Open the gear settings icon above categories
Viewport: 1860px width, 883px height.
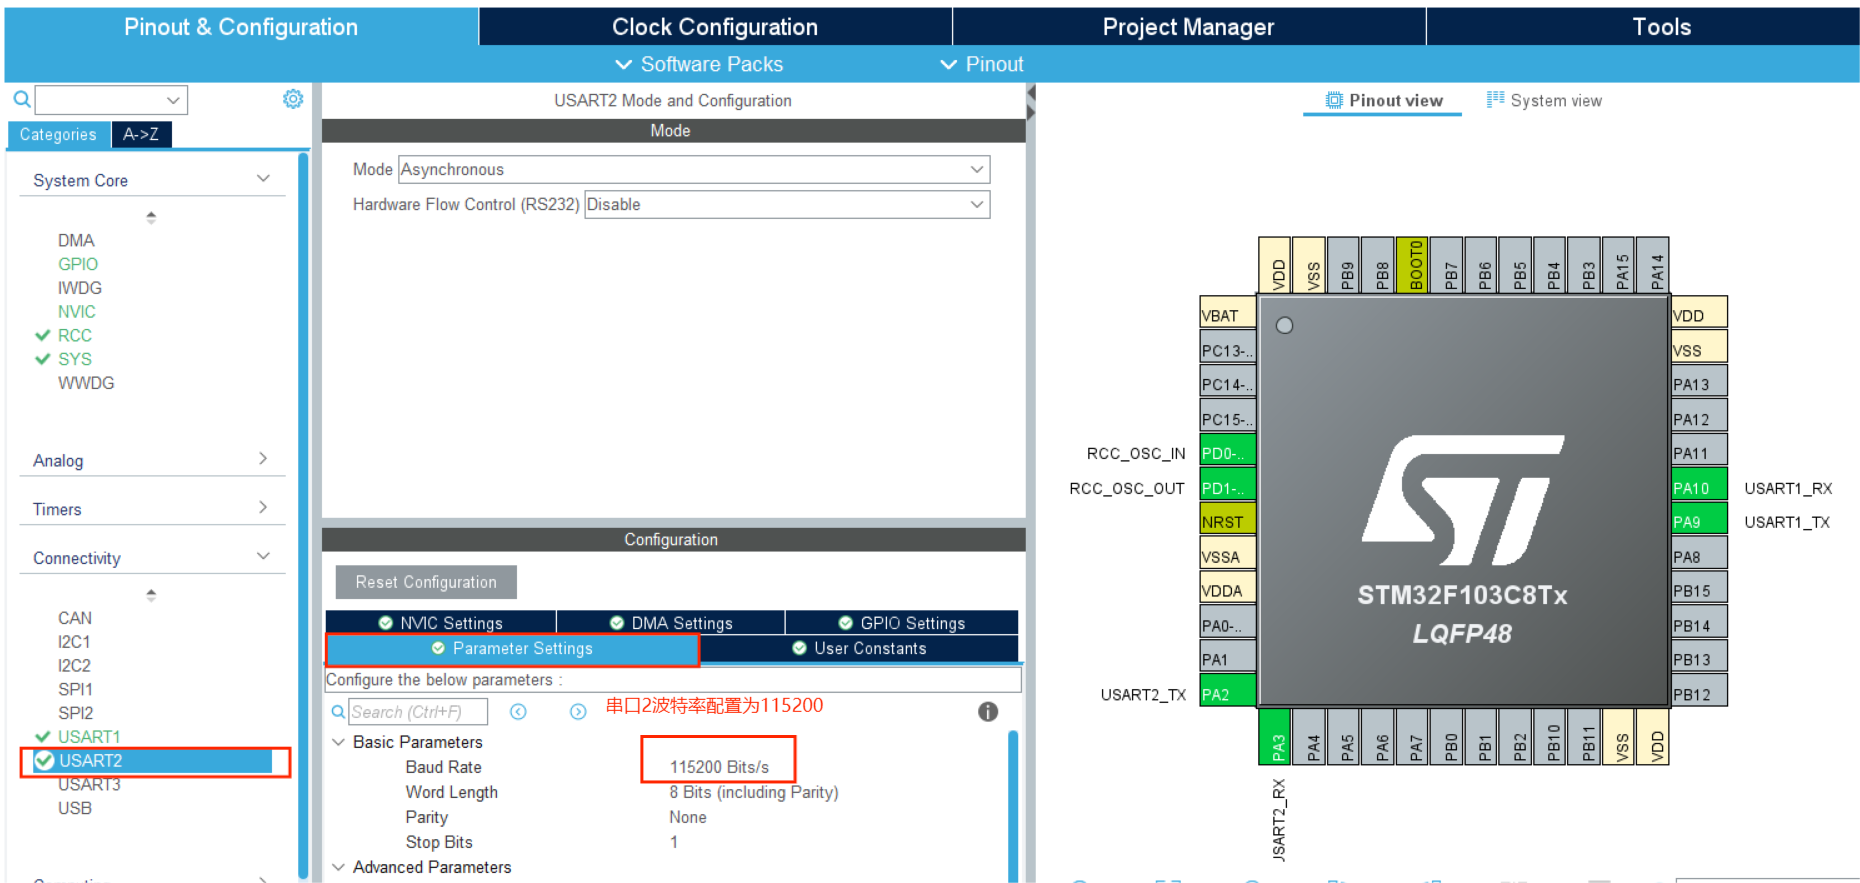(x=293, y=99)
